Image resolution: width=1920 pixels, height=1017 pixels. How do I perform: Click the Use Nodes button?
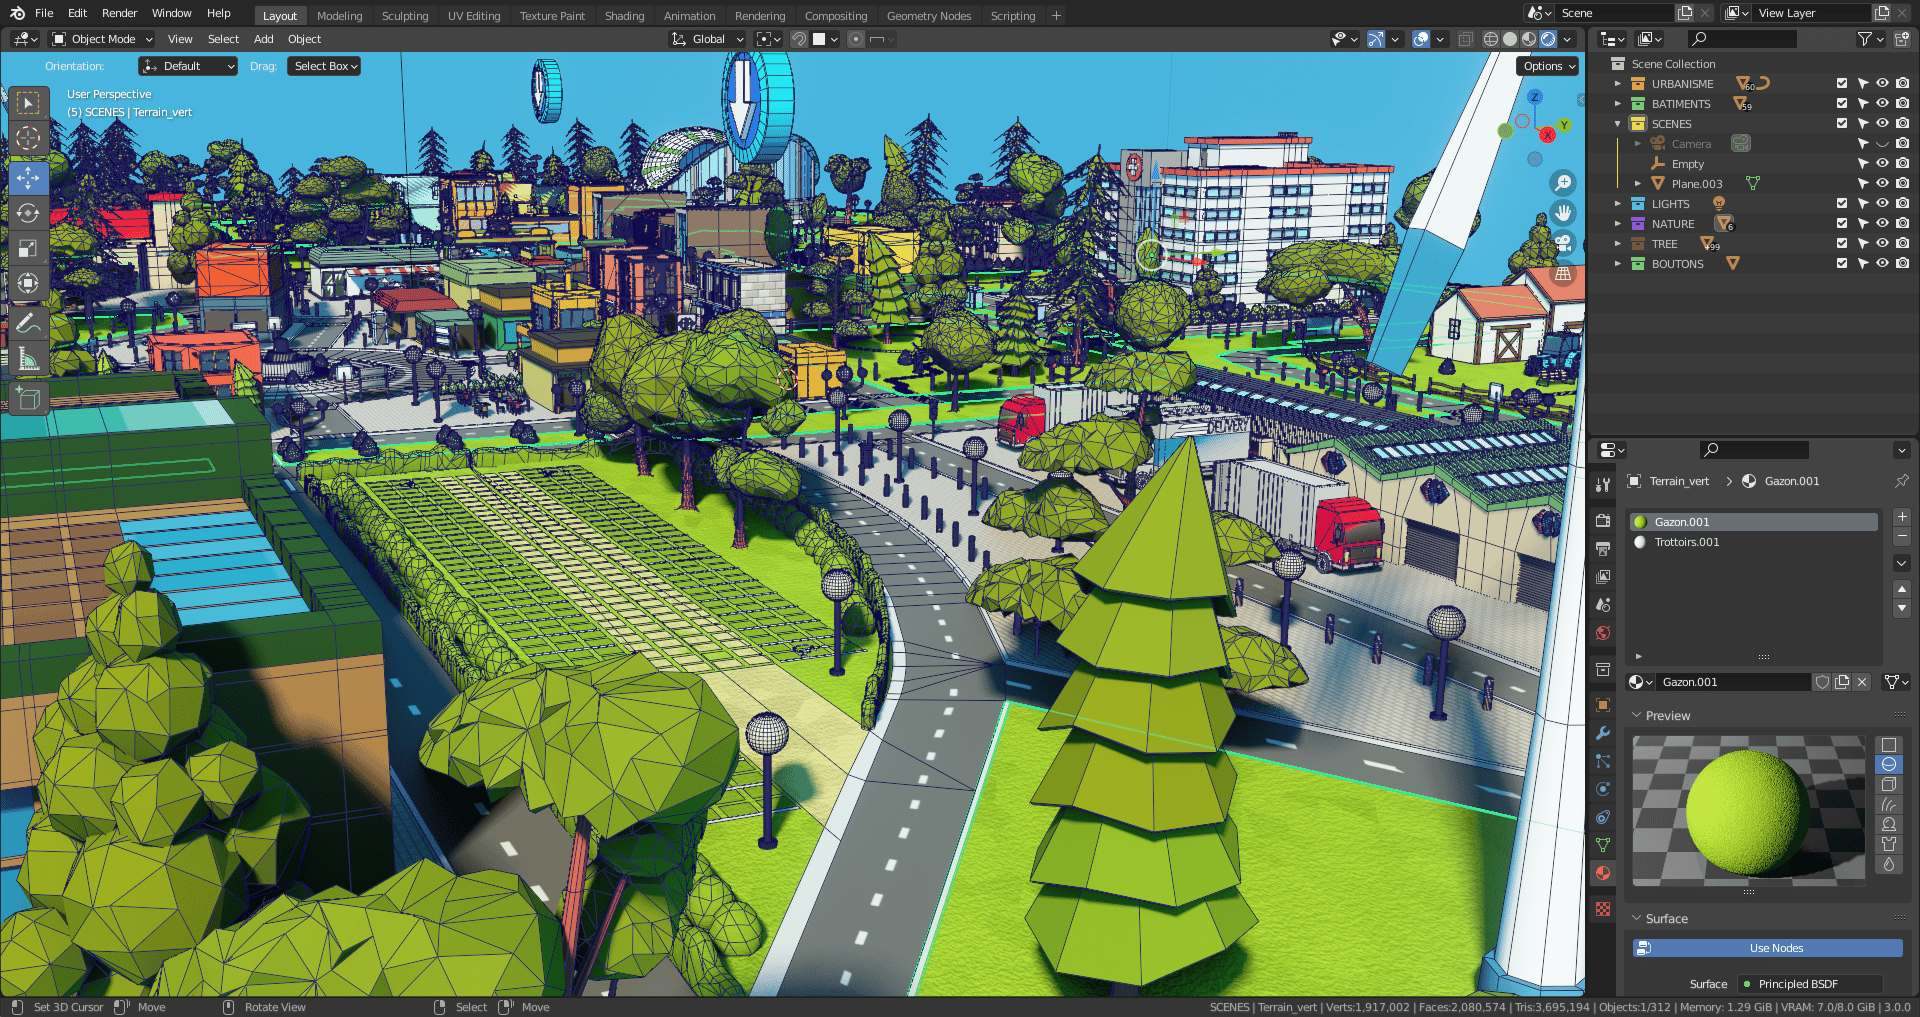pos(1775,947)
